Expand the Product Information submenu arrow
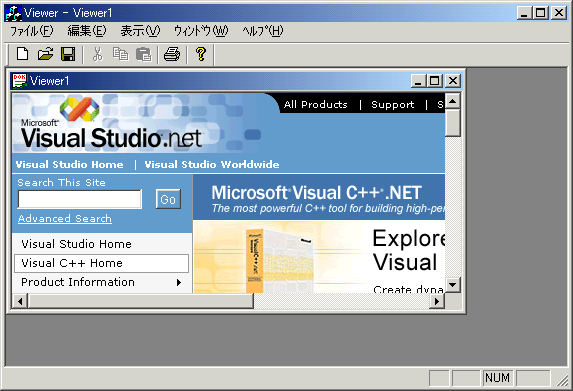The width and height of the screenshot is (573, 391). (x=179, y=282)
